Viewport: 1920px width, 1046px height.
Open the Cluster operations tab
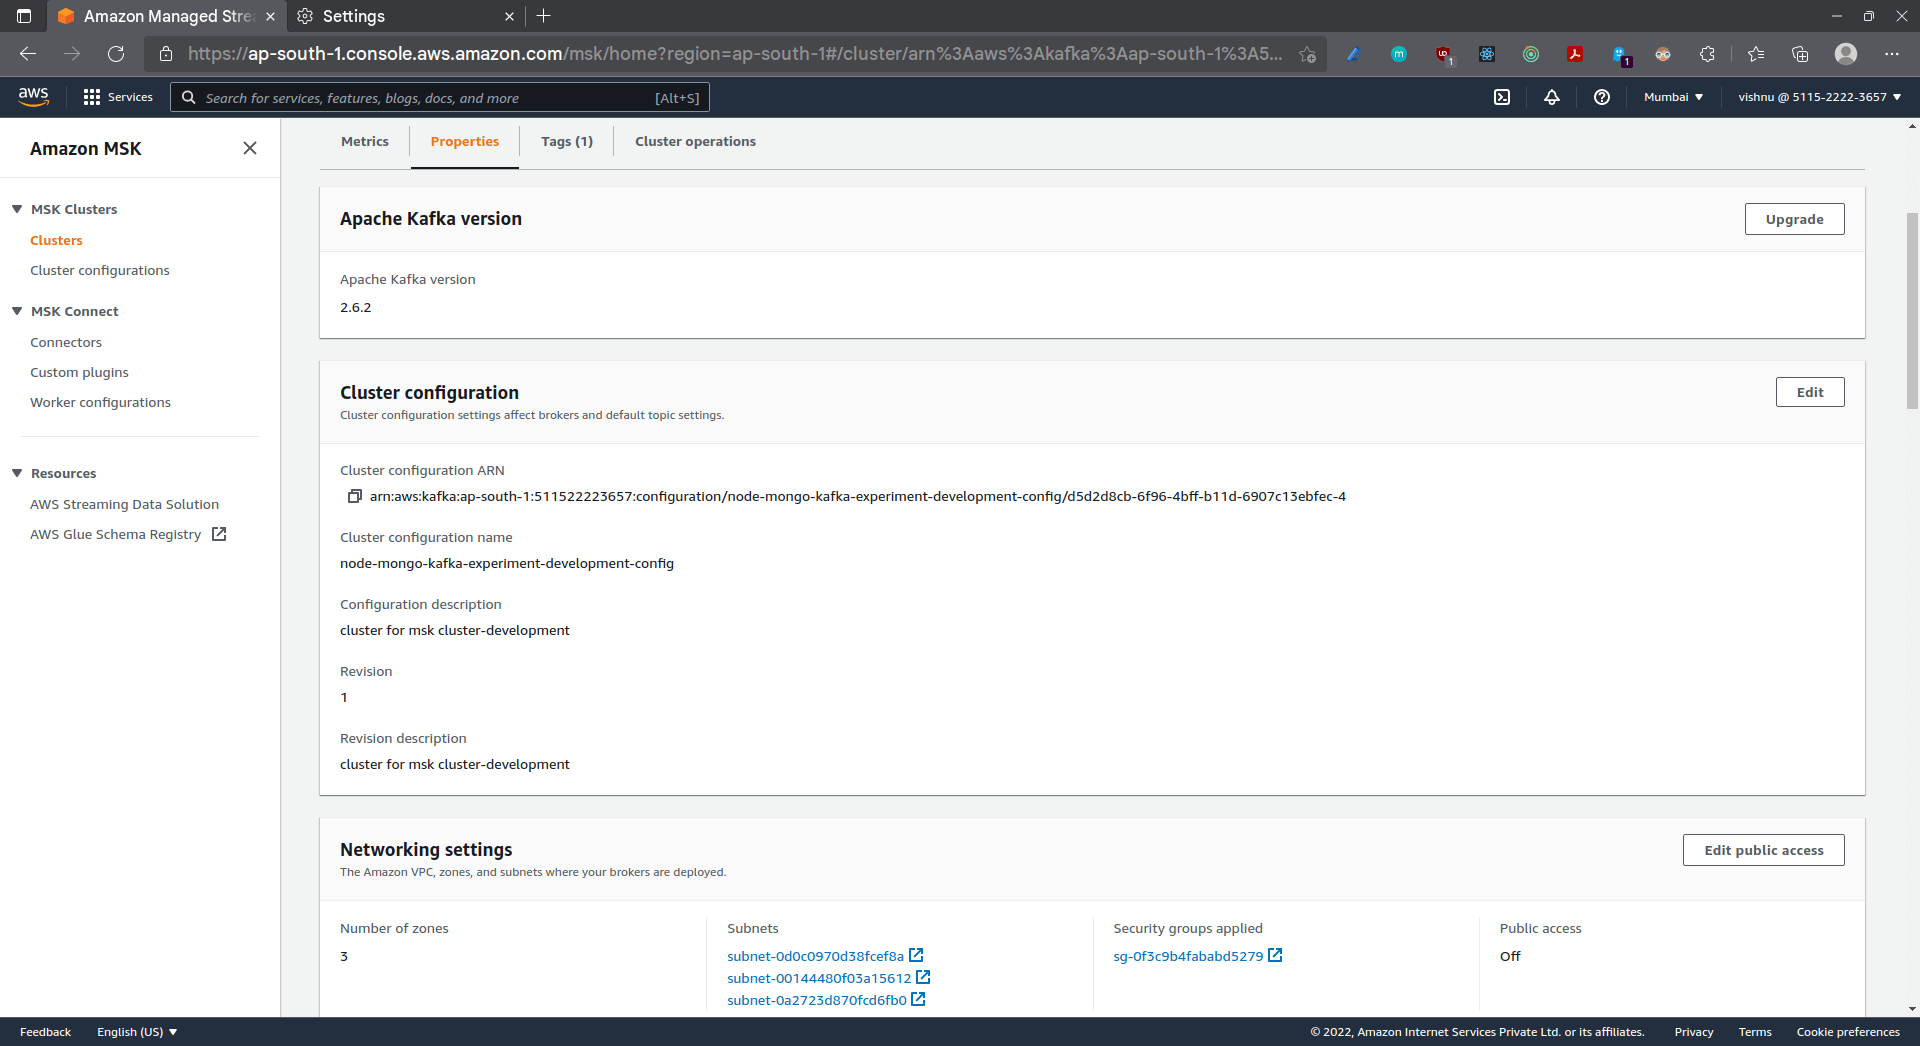pos(695,141)
